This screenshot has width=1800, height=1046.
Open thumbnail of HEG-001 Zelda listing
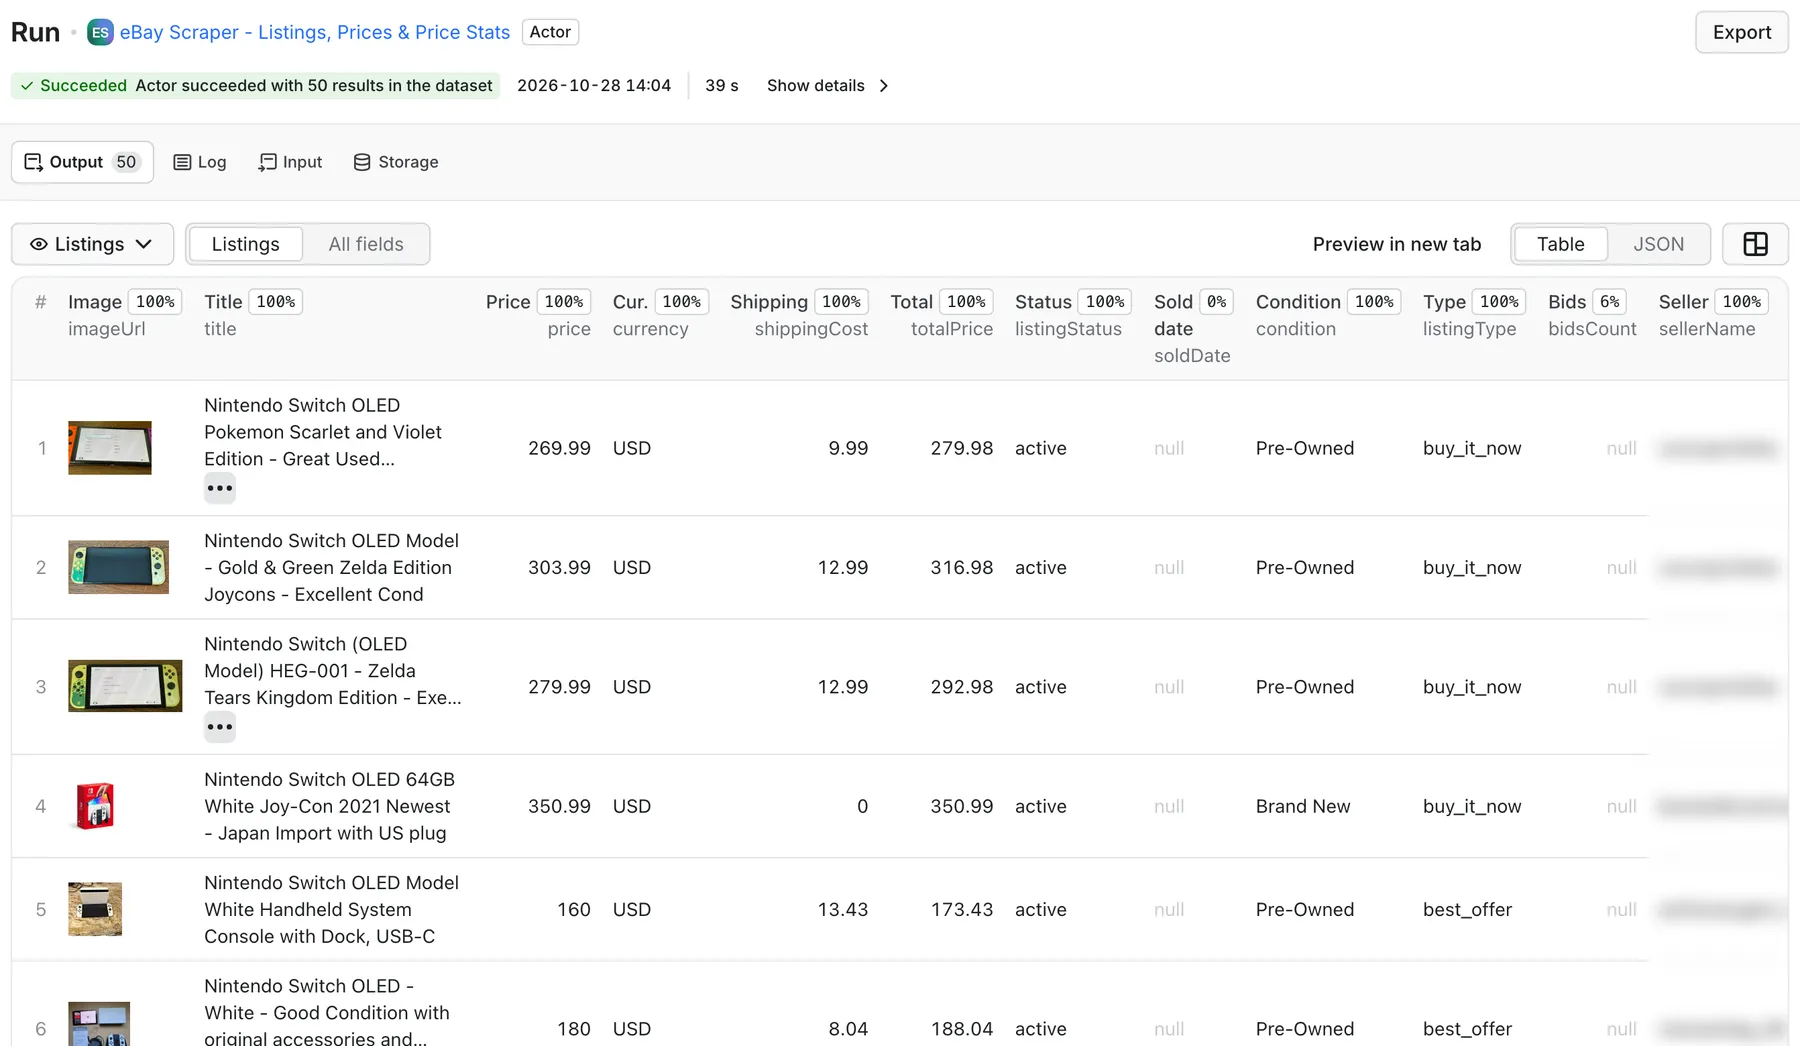[125, 686]
